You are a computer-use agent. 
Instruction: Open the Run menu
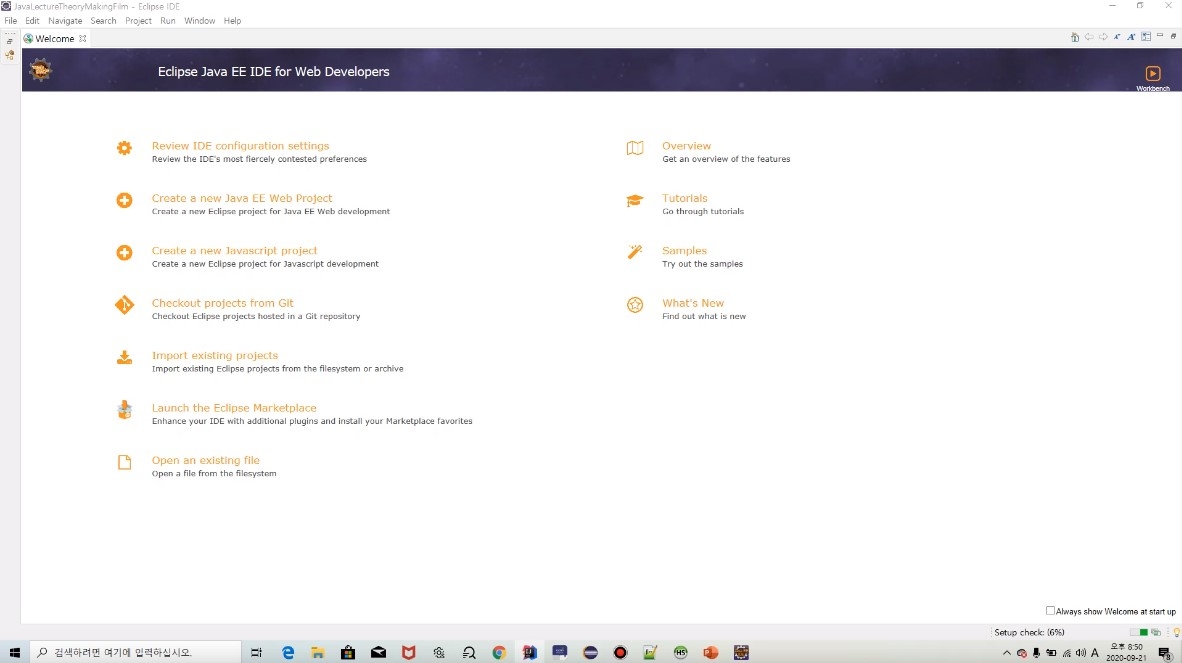pos(167,21)
